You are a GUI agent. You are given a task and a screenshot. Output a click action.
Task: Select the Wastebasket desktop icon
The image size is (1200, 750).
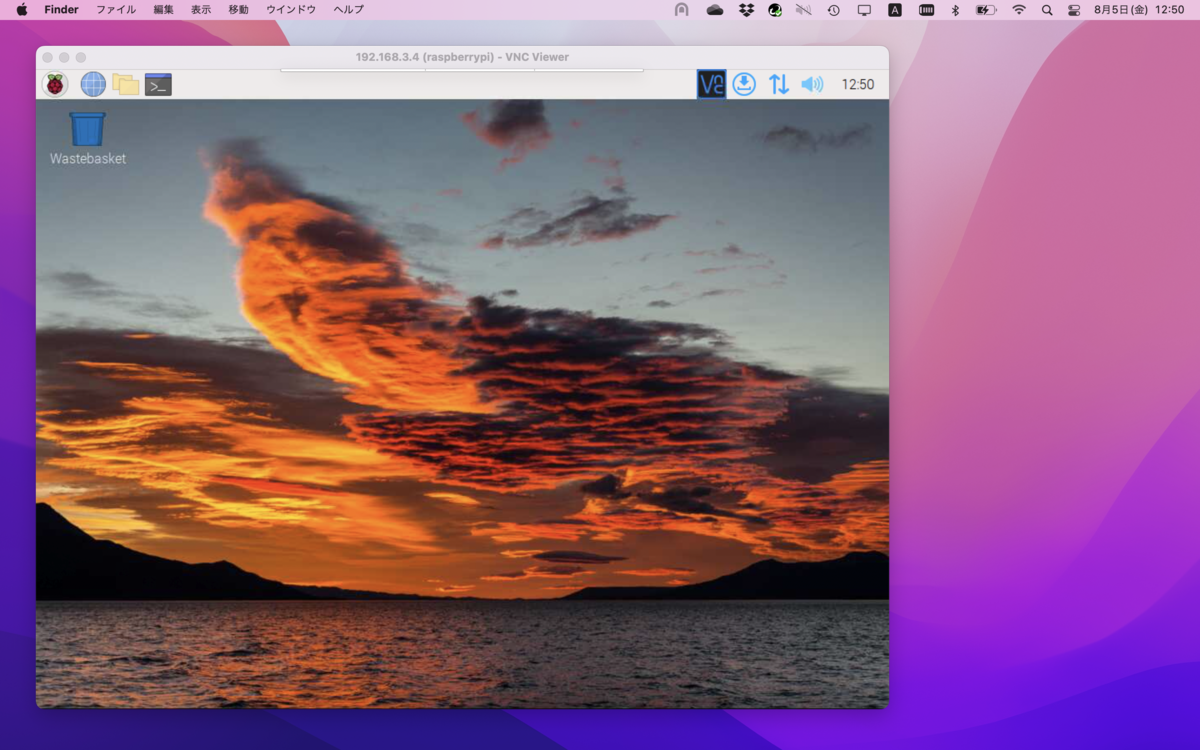click(x=87, y=138)
